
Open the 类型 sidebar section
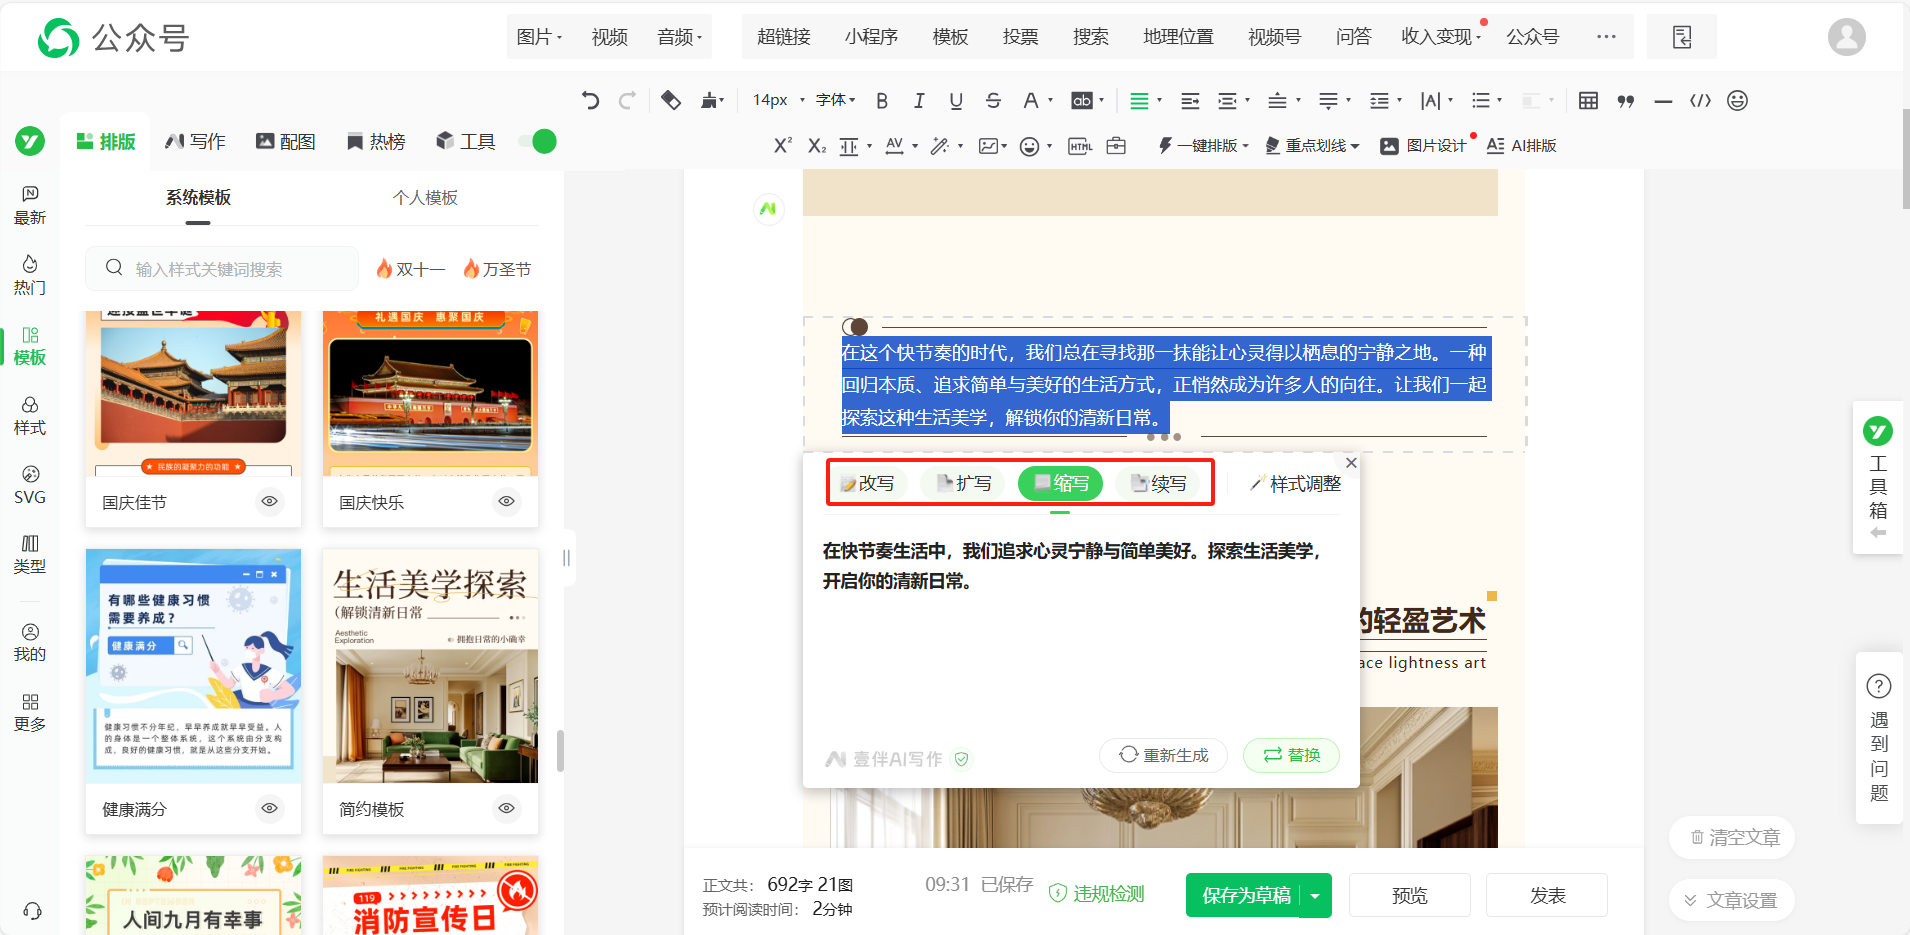click(x=30, y=554)
